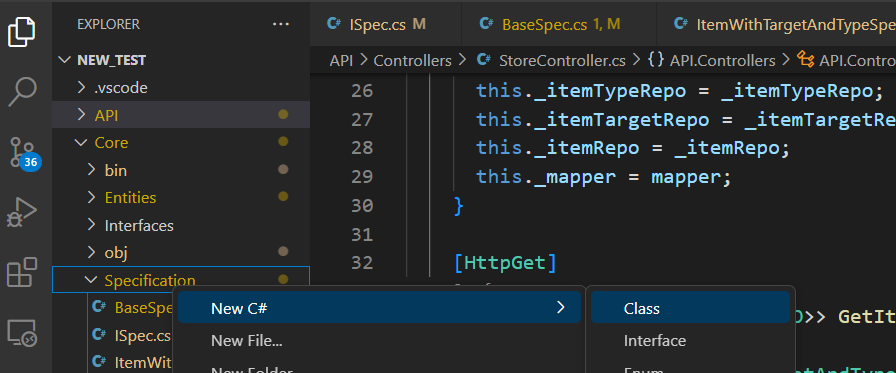Click the API.Contro class breadcrumb
The width and height of the screenshot is (896, 373).
click(x=857, y=60)
